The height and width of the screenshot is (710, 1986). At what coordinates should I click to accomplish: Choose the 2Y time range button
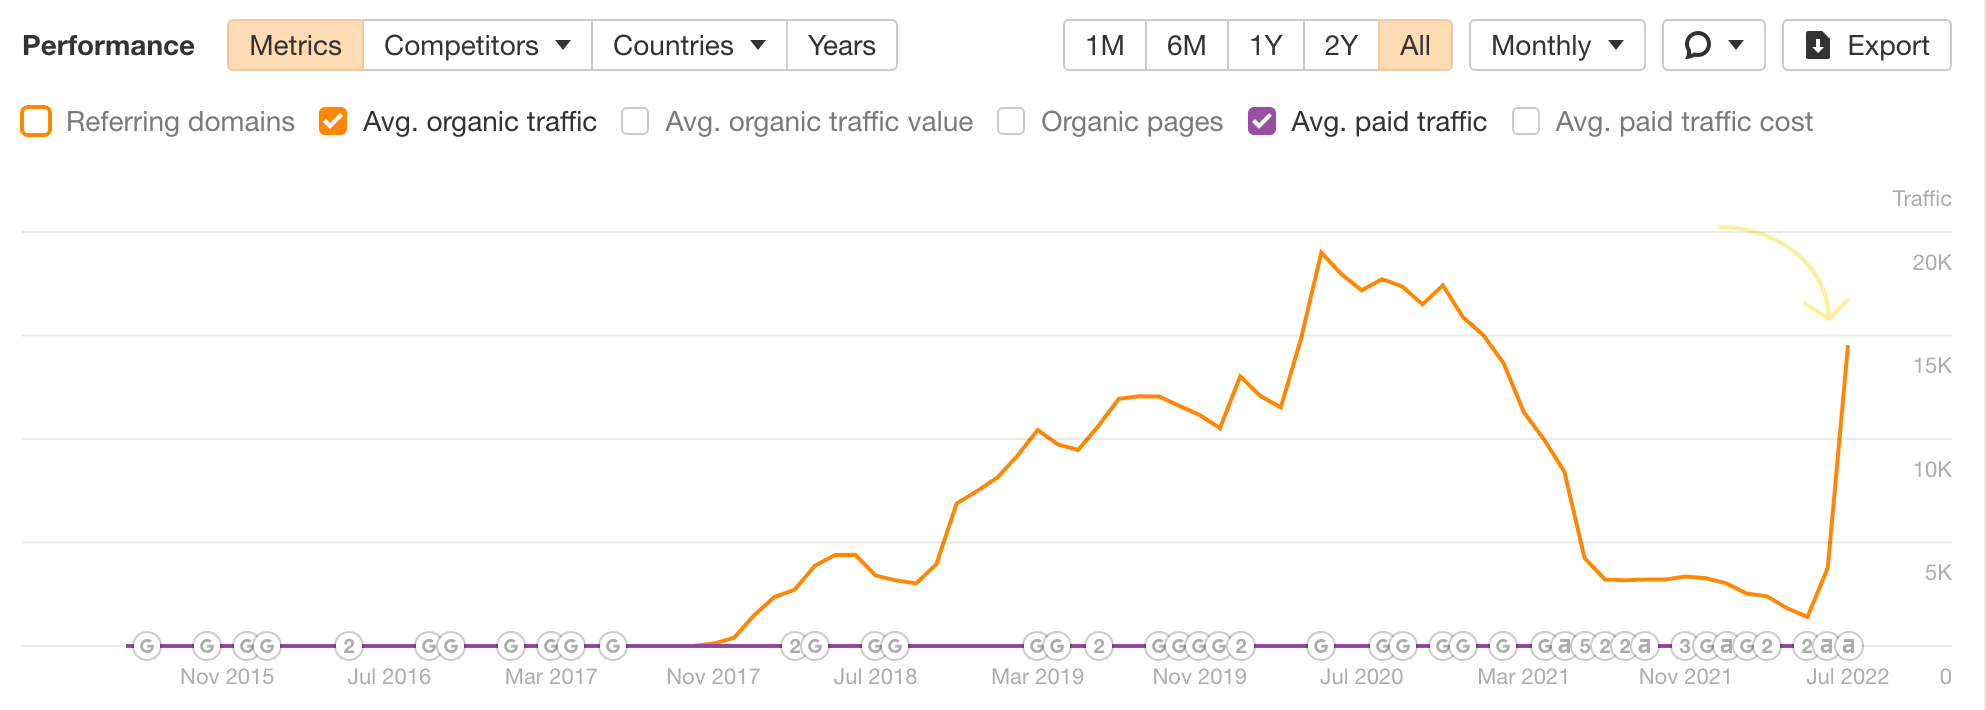(x=1340, y=45)
